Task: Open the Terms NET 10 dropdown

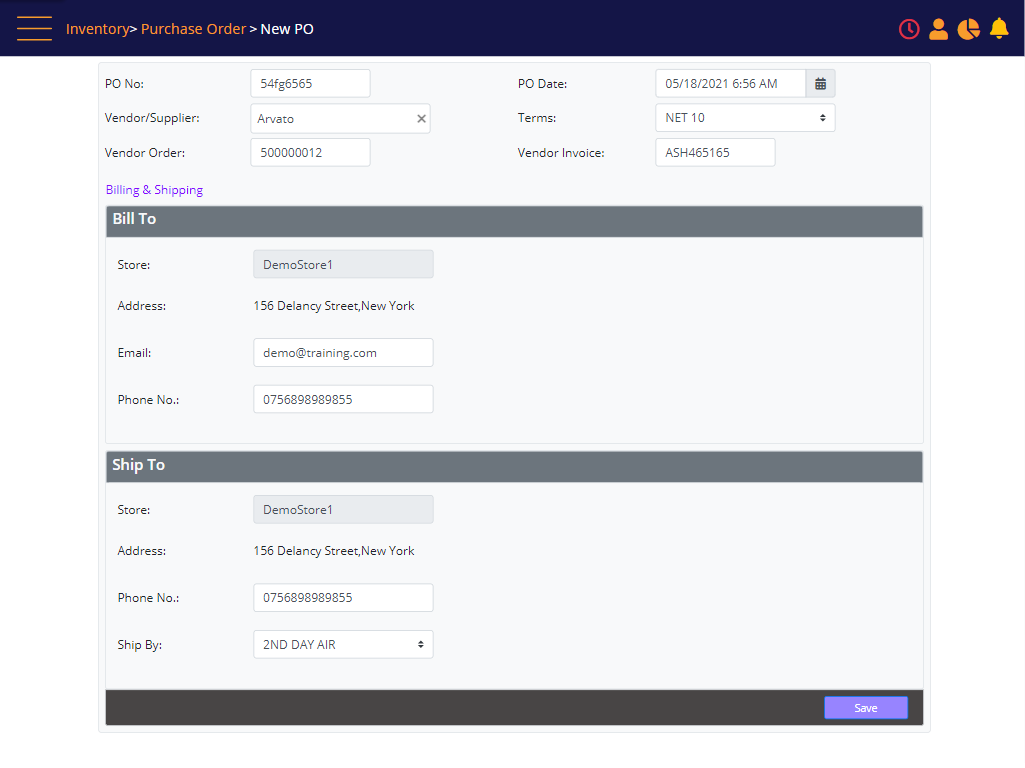Action: point(745,118)
